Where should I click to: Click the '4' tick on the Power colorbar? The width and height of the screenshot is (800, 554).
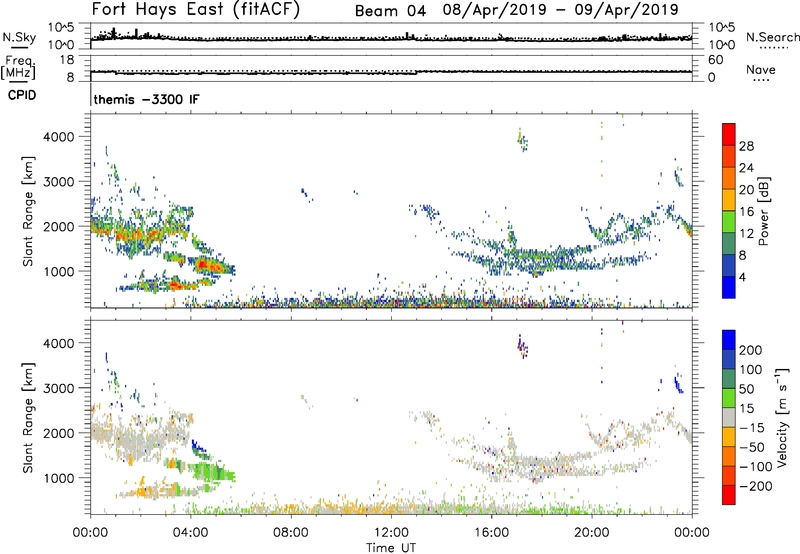743,277
